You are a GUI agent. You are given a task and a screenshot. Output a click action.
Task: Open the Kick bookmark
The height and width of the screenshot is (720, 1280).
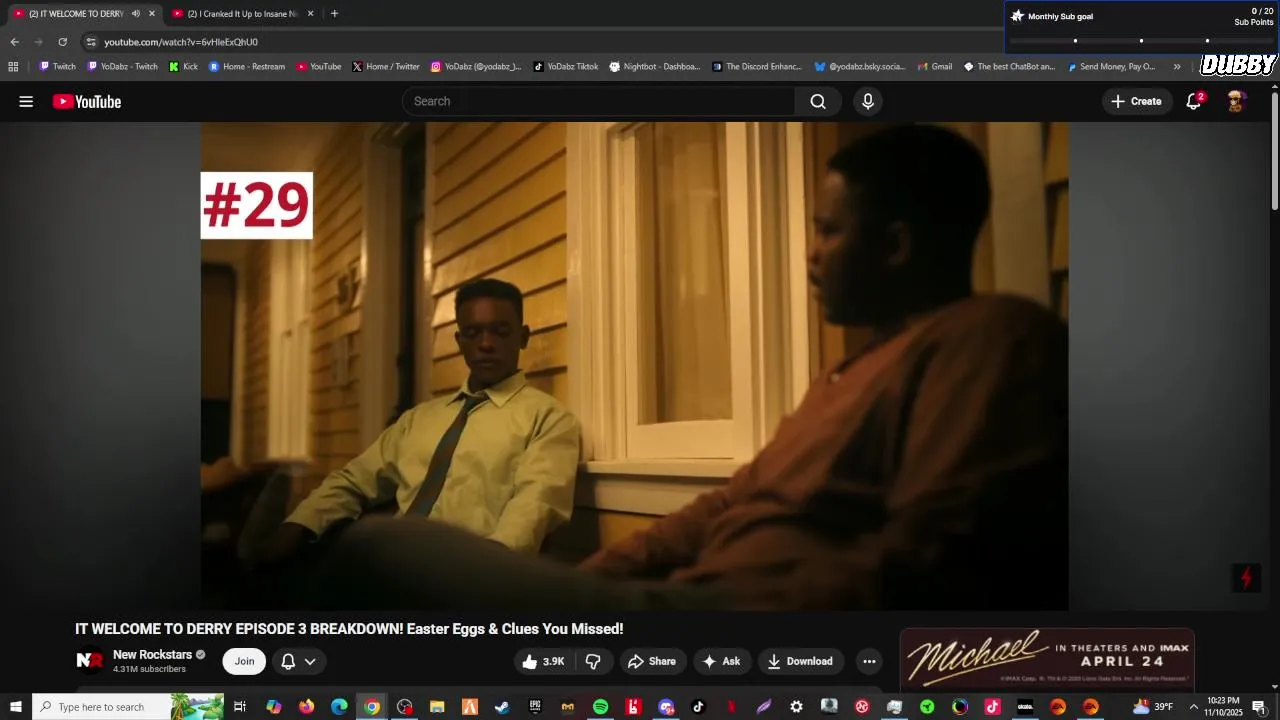[183, 67]
